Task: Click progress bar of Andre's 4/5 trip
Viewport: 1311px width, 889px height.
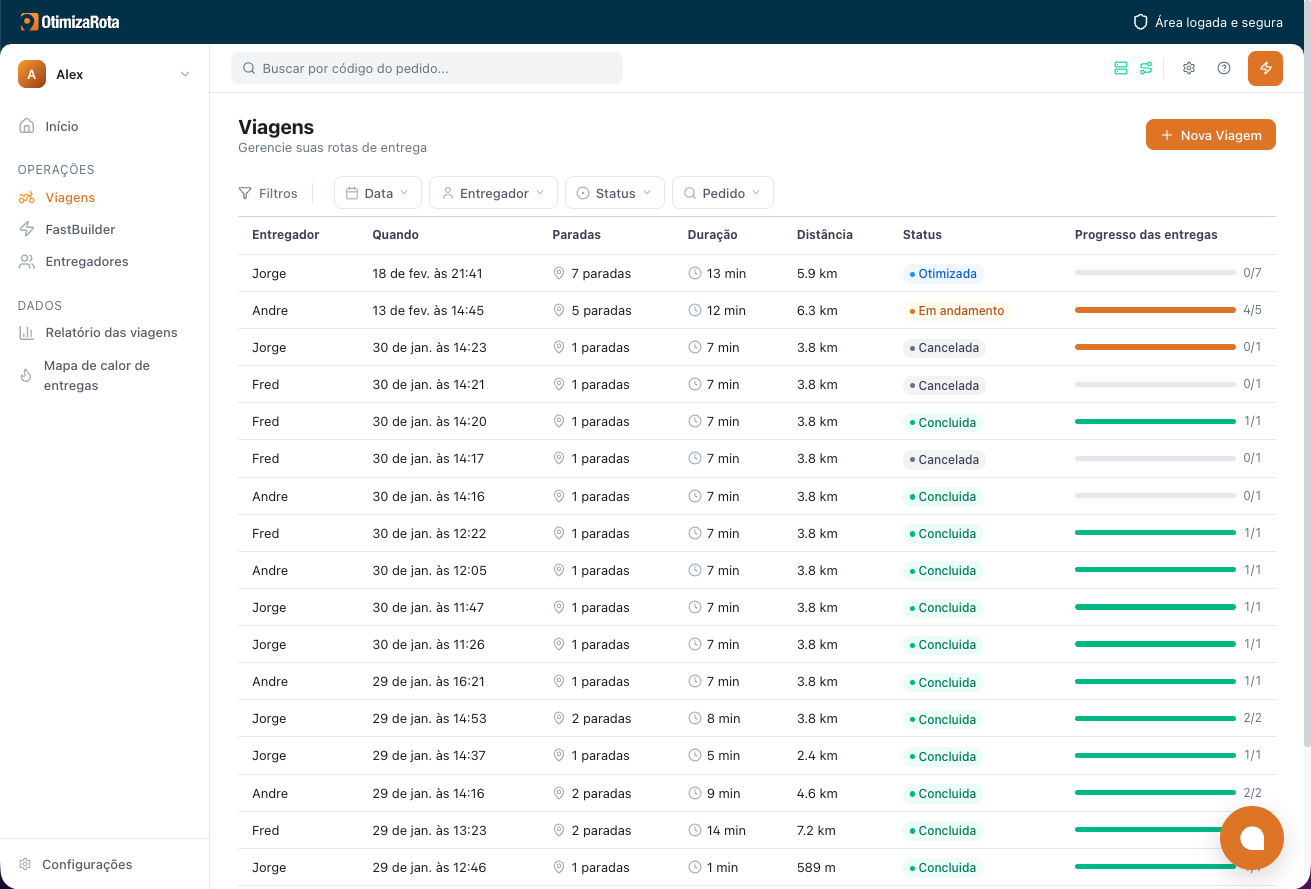Action: pos(1155,310)
